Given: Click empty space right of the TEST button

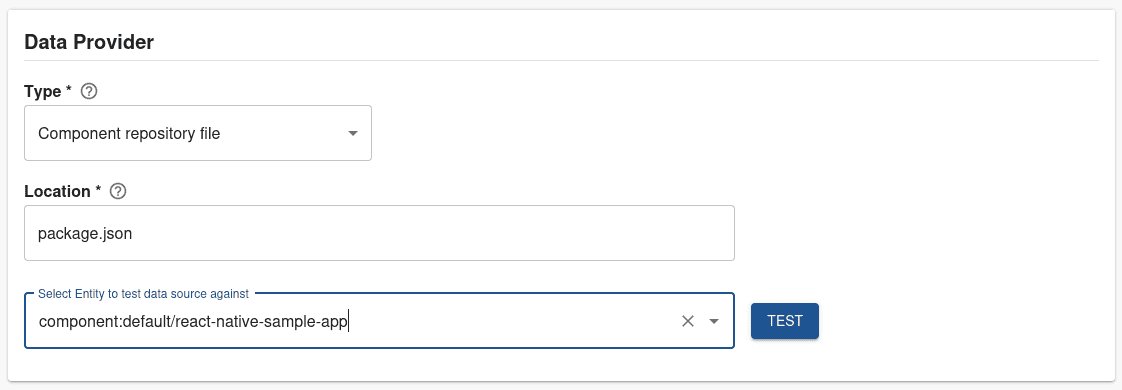Looking at the screenshot, I should 959,321.
